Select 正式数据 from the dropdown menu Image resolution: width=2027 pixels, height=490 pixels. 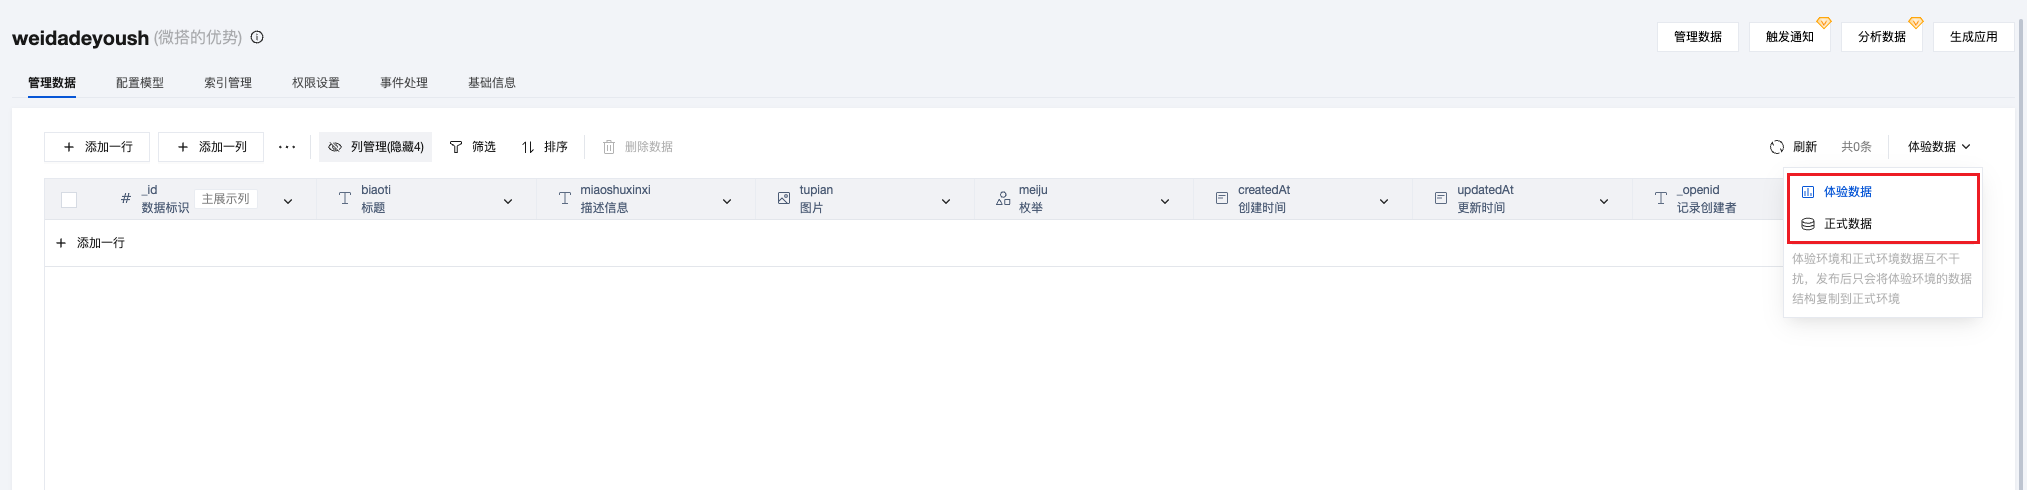pos(1847,224)
